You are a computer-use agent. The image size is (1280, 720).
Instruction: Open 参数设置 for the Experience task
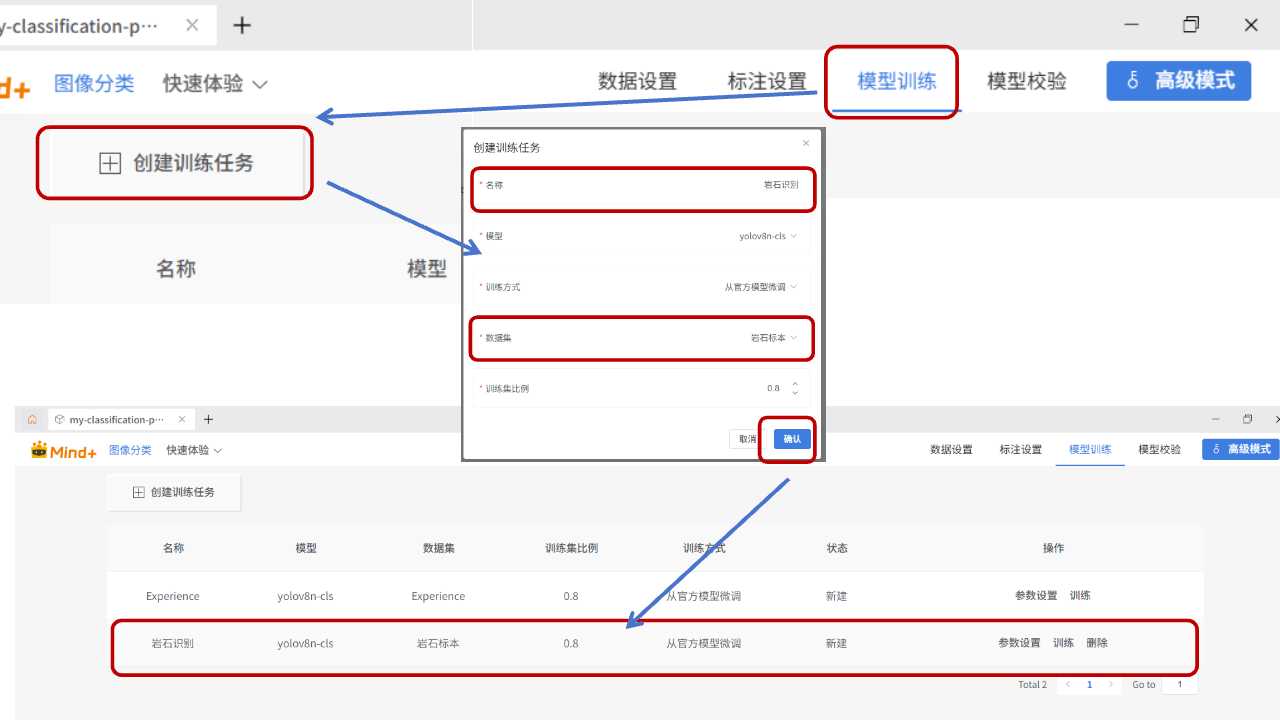1035,596
